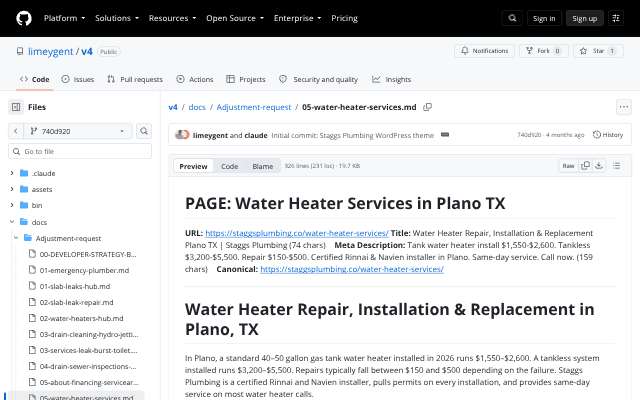The width and height of the screenshot is (640, 400).
Task: Open the URL staggsplumbing water-heater-services link
Action: point(297,233)
